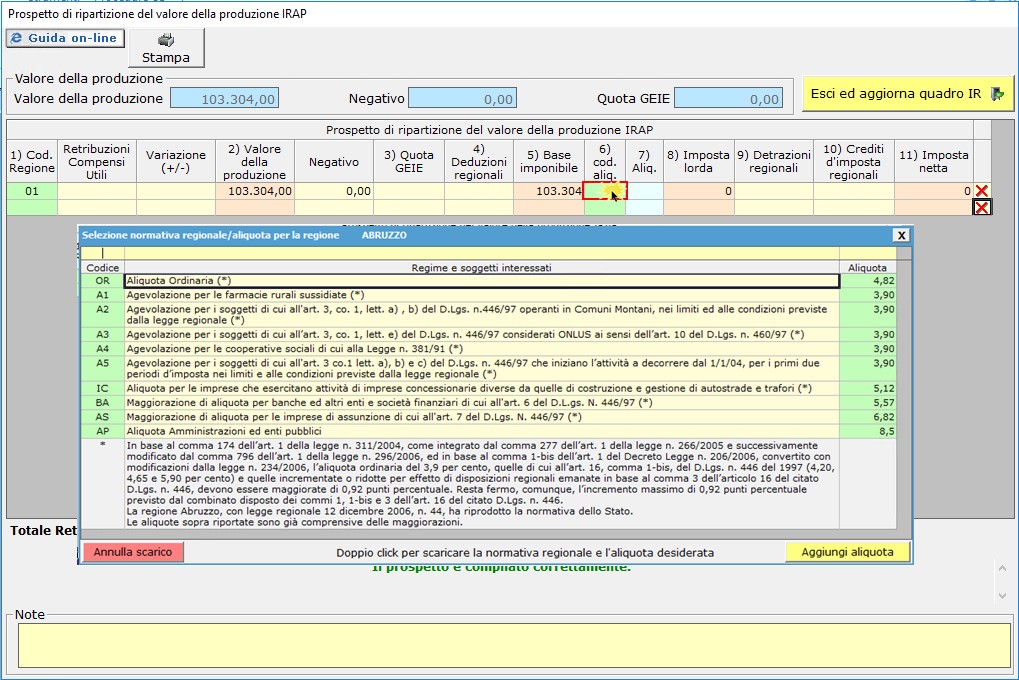Click the Note text area
Image resolution: width=1019 pixels, height=680 pixels.
pyautogui.click(x=514, y=645)
